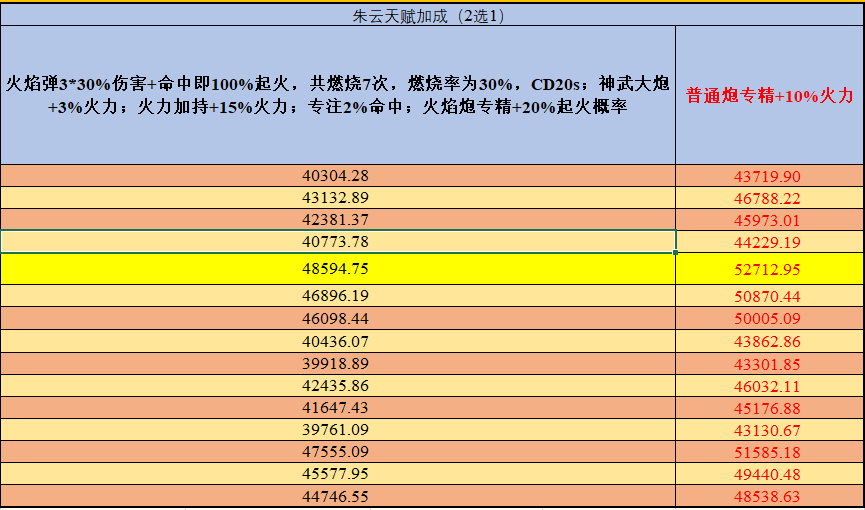This screenshot has height=510, width=865.
Task: Select cell with value 40304.28
Action: [x=338, y=176]
